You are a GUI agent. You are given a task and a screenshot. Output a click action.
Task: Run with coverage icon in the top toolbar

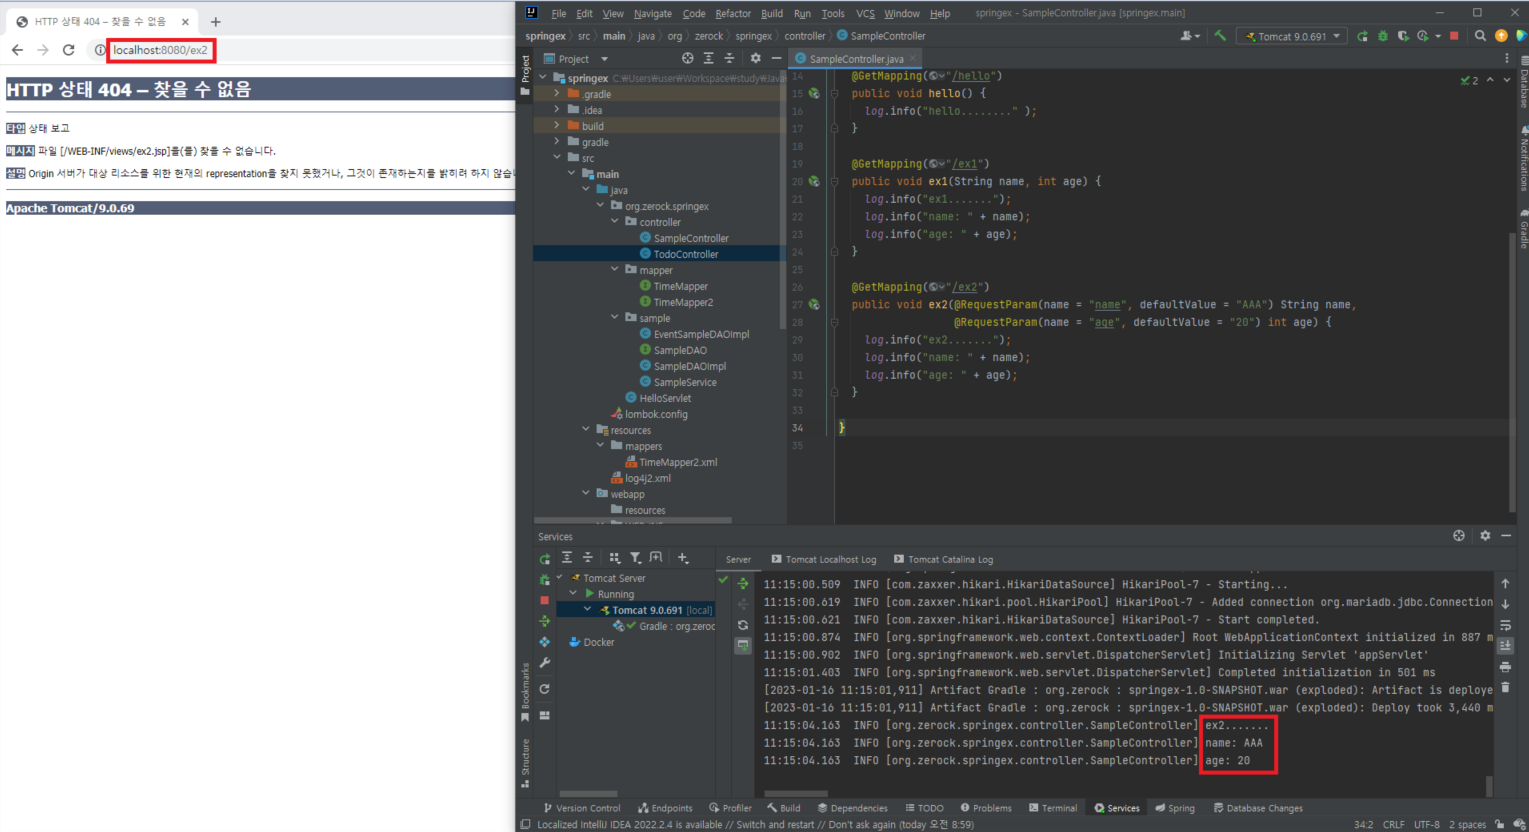(1403, 36)
